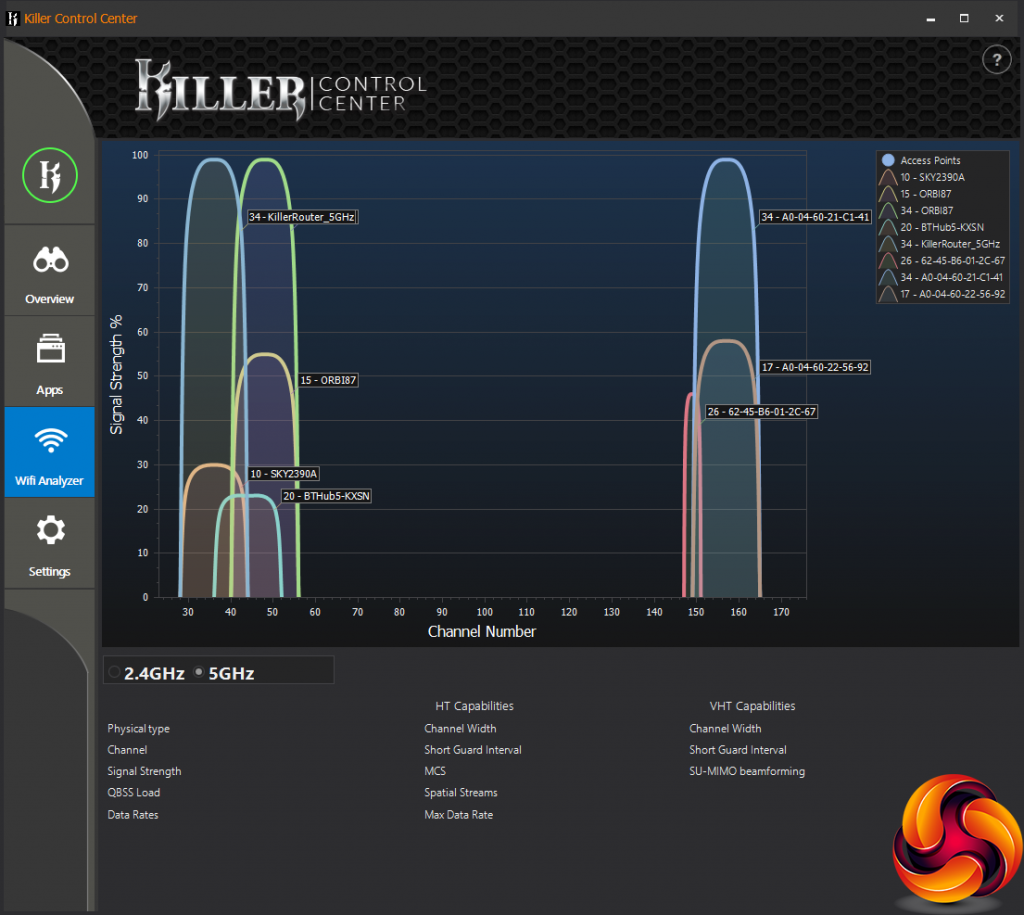The image size is (1024, 915).
Task: Click the HT Capabilities heading
Action: click(x=474, y=706)
